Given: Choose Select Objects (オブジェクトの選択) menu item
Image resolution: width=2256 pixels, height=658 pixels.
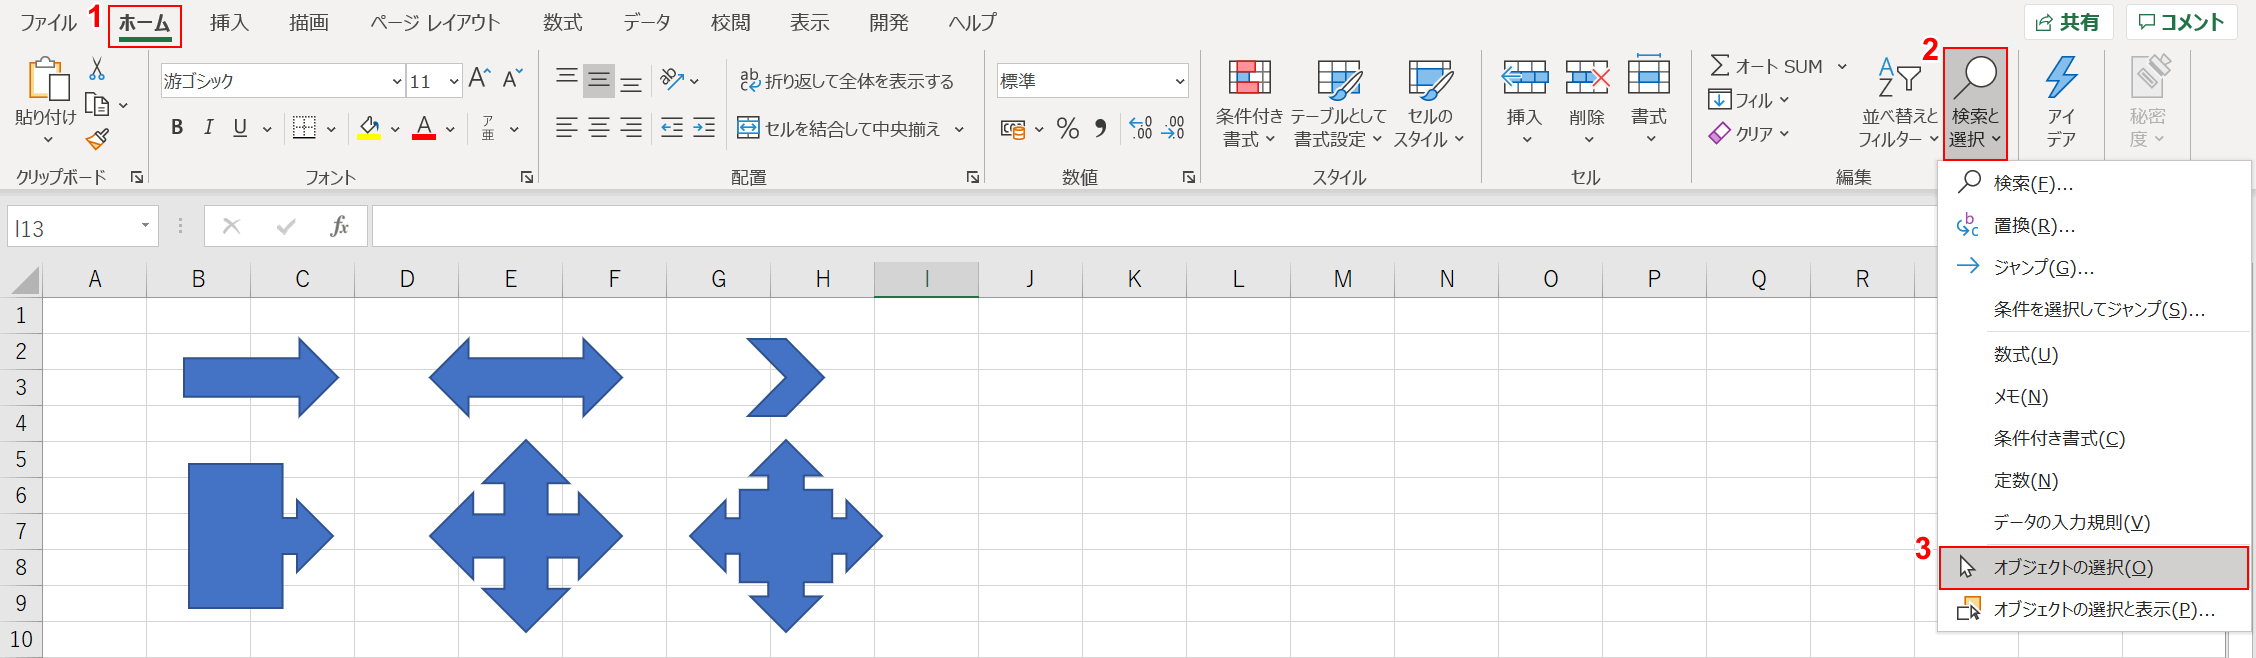Looking at the screenshot, I should [x=2094, y=567].
